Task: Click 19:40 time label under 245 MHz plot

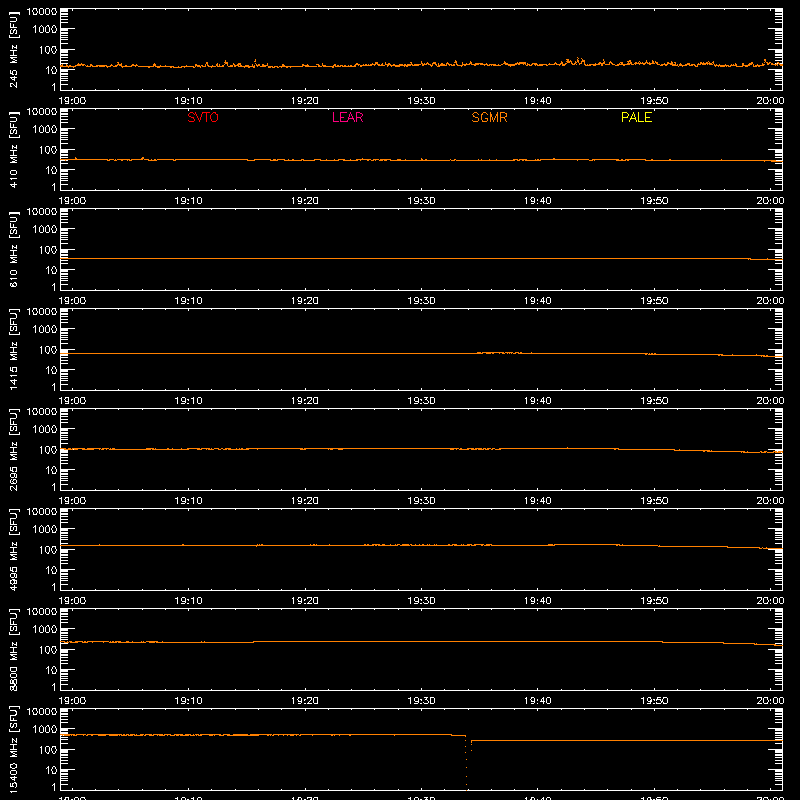Action: point(538,101)
